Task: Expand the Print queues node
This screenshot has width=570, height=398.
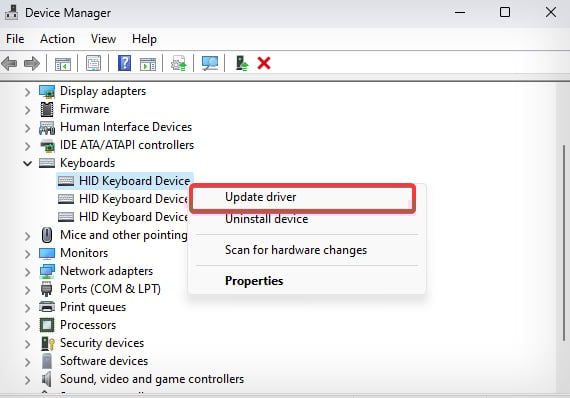Action: pos(27,307)
